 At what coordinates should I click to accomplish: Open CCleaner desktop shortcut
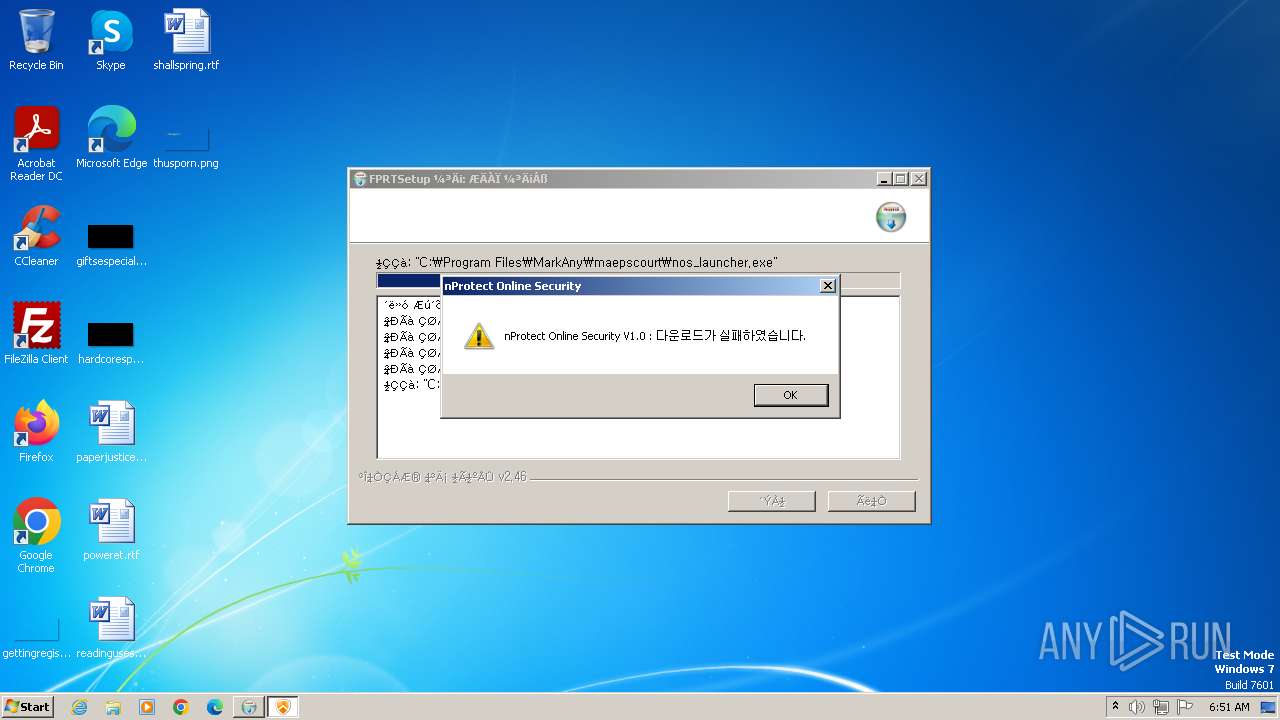point(36,236)
